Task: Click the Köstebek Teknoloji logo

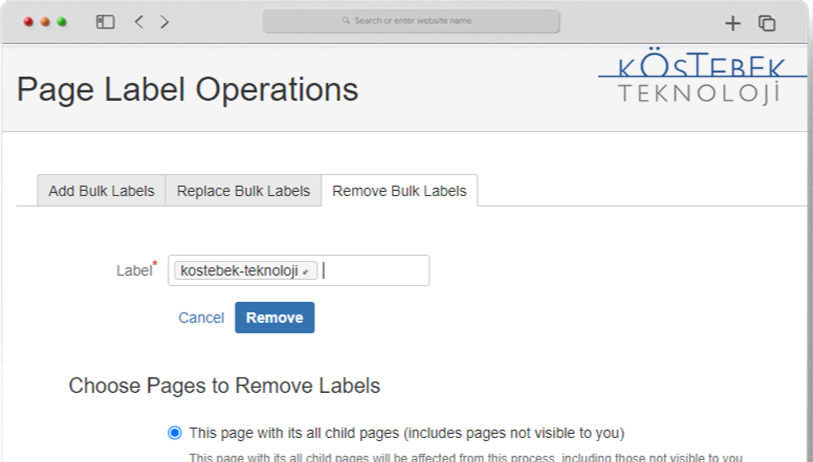Action: click(x=701, y=80)
